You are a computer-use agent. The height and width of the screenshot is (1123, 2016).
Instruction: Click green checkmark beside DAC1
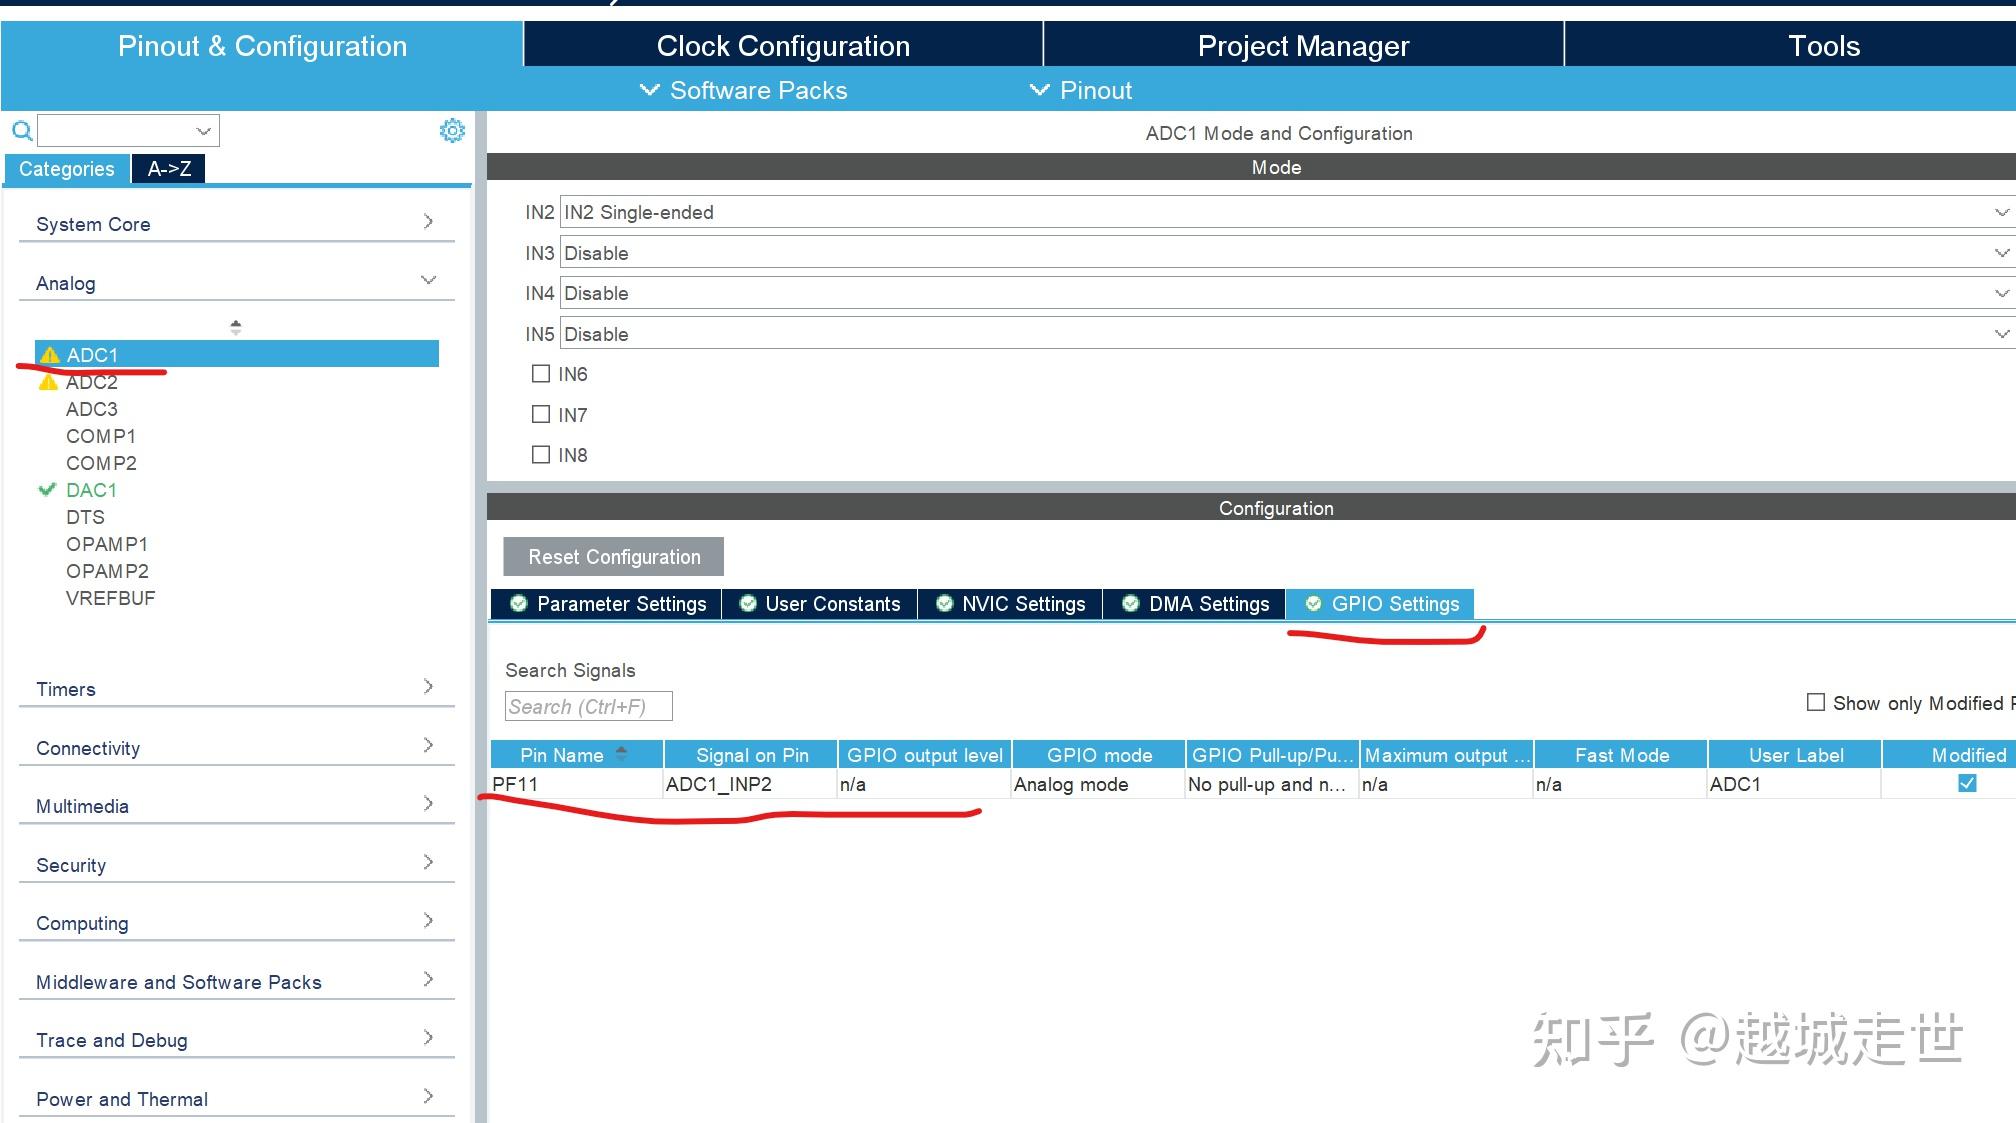46,490
